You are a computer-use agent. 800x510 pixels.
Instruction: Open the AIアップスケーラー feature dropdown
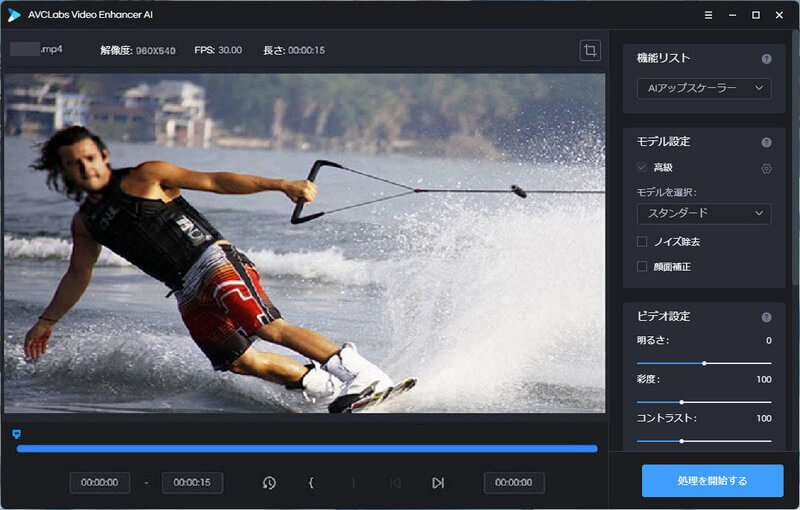(704, 88)
